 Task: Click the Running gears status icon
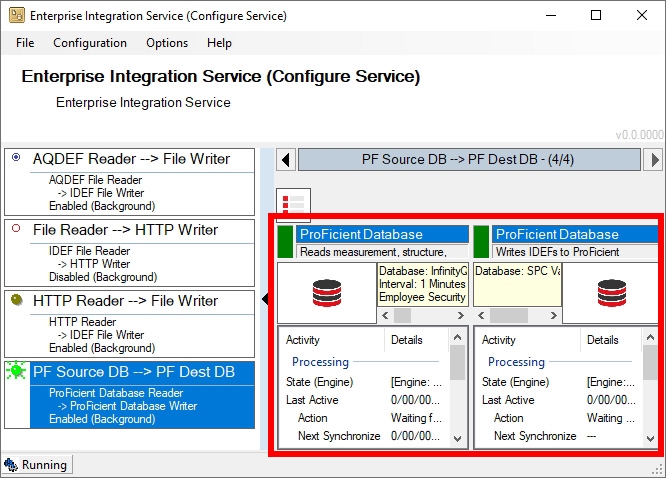pyautogui.click(x=11, y=465)
